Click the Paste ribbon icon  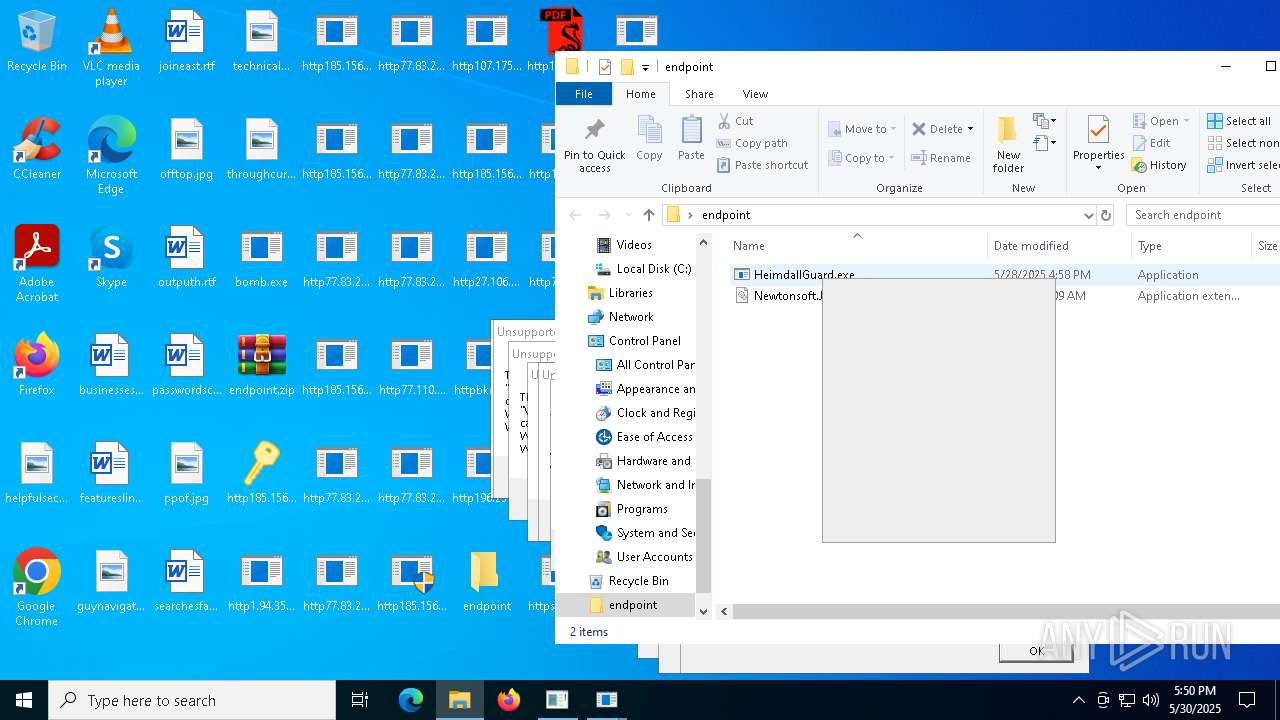[x=691, y=138]
